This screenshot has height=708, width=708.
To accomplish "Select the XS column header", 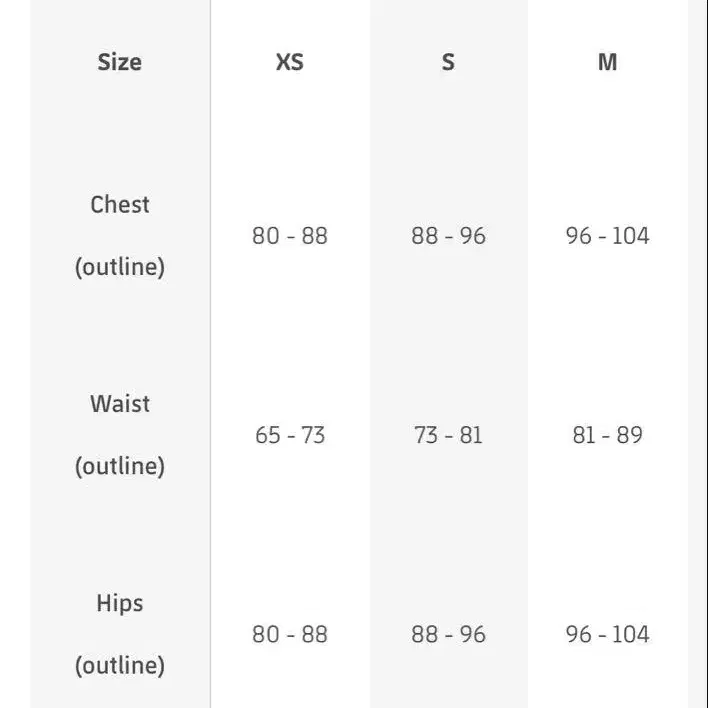I will click(290, 62).
